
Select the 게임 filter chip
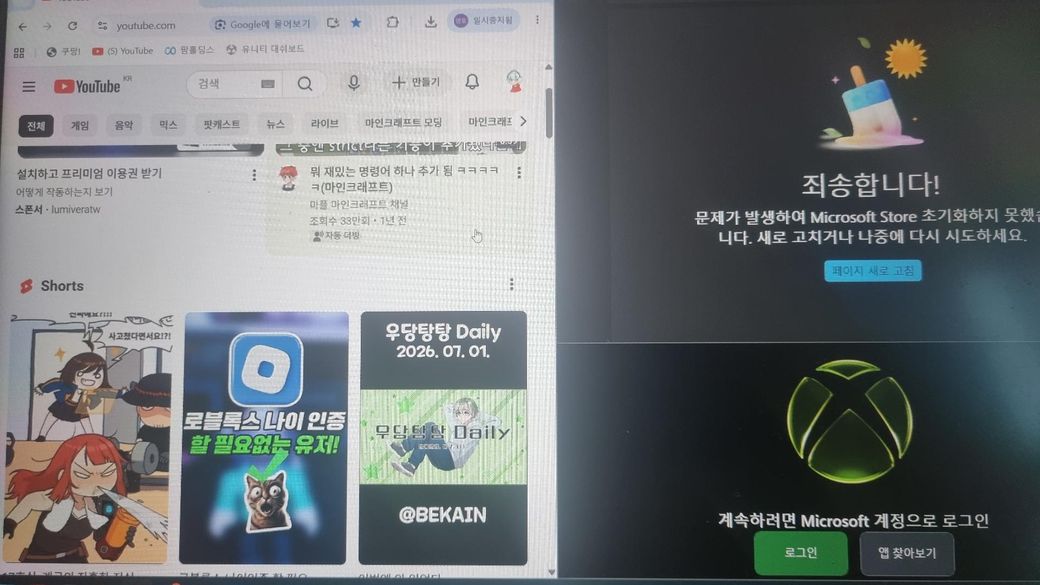point(80,125)
